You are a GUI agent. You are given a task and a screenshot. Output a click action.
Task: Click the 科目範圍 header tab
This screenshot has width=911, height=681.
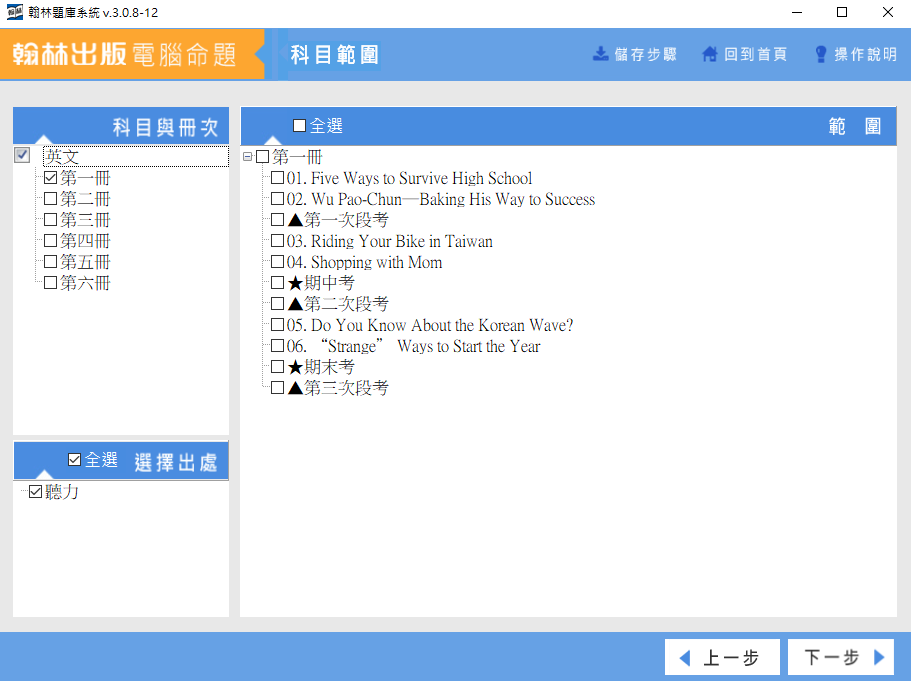pos(334,54)
